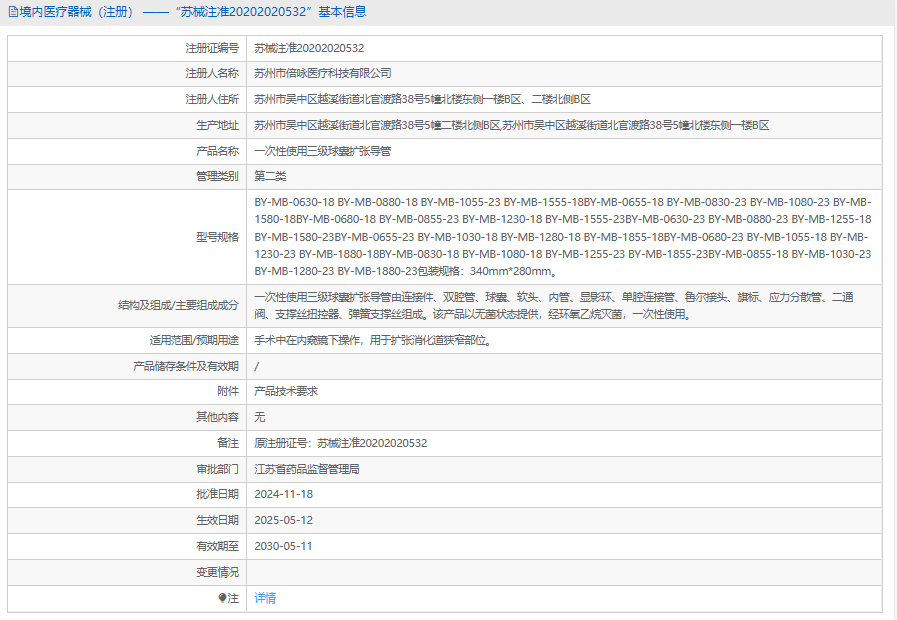Click the 生产地址 address value

pos(511,125)
